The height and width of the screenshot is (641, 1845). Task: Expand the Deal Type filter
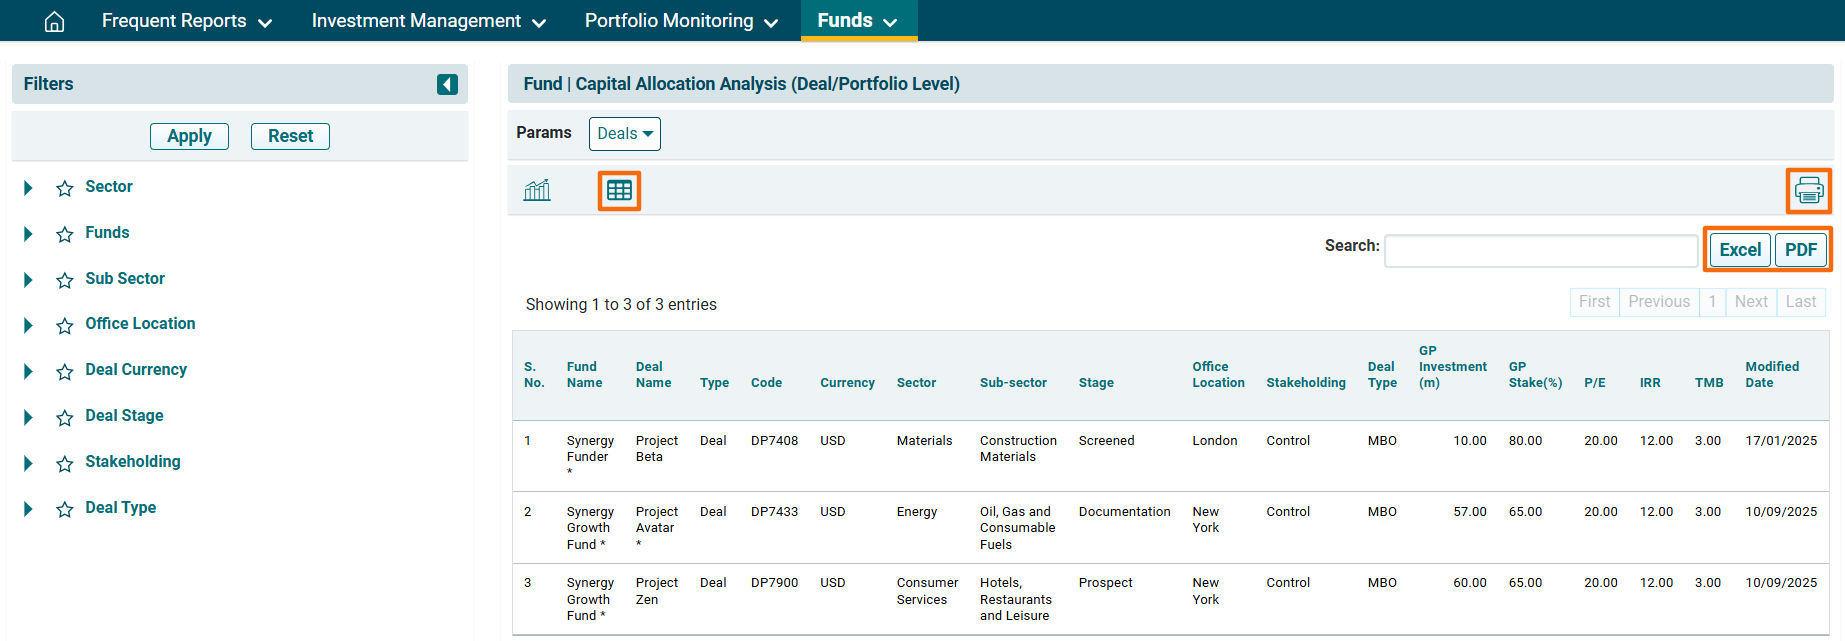28,509
